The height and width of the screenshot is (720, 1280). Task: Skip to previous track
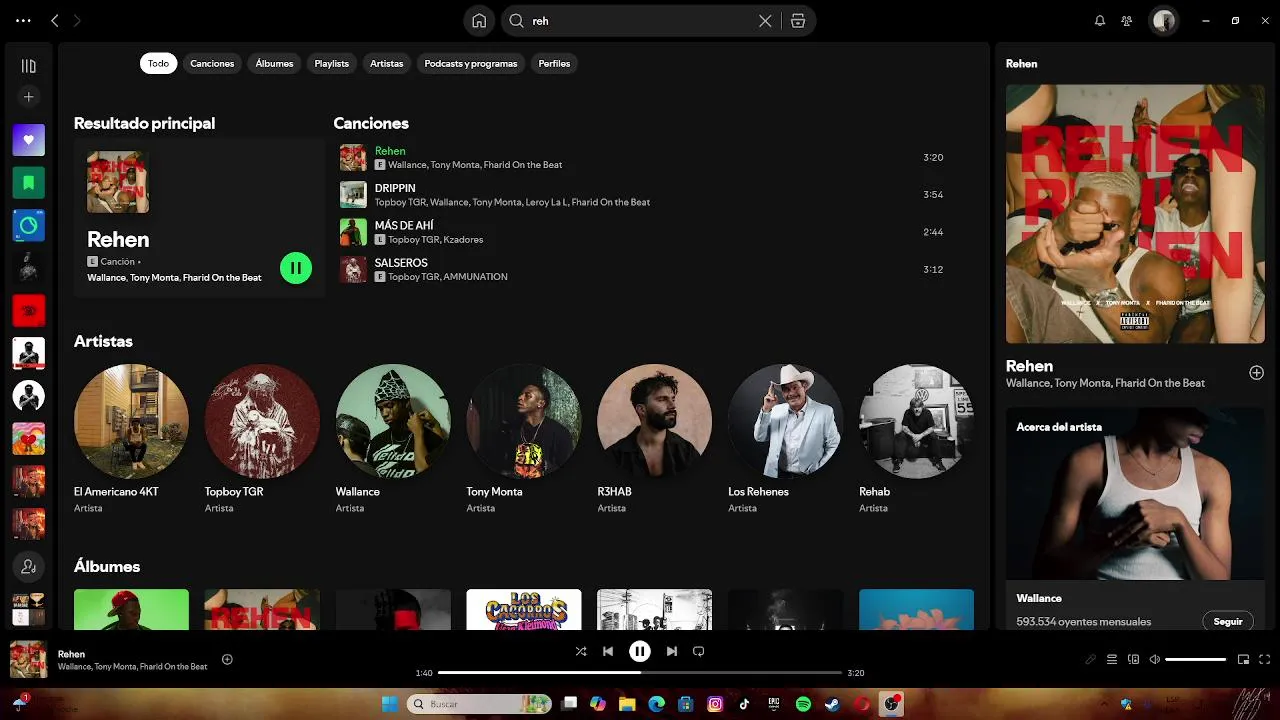pyautogui.click(x=608, y=651)
